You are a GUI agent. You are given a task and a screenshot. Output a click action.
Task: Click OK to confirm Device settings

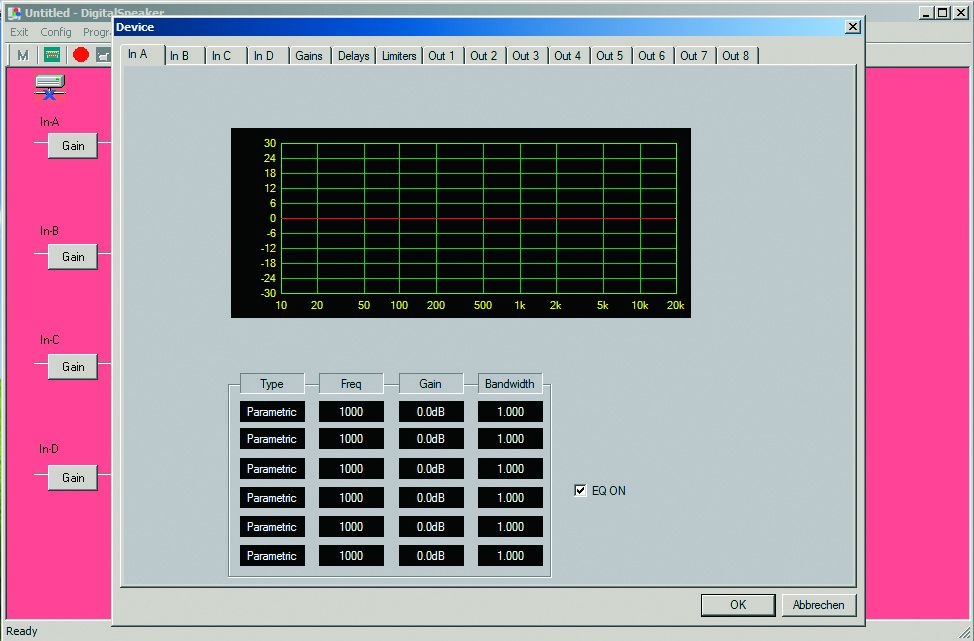point(738,605)
